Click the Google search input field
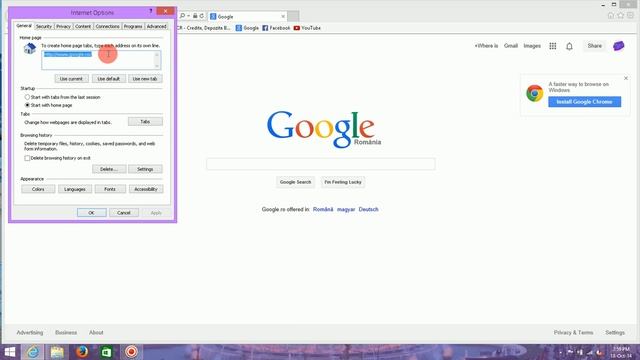 pyautogui.click(x=321, y=164)
